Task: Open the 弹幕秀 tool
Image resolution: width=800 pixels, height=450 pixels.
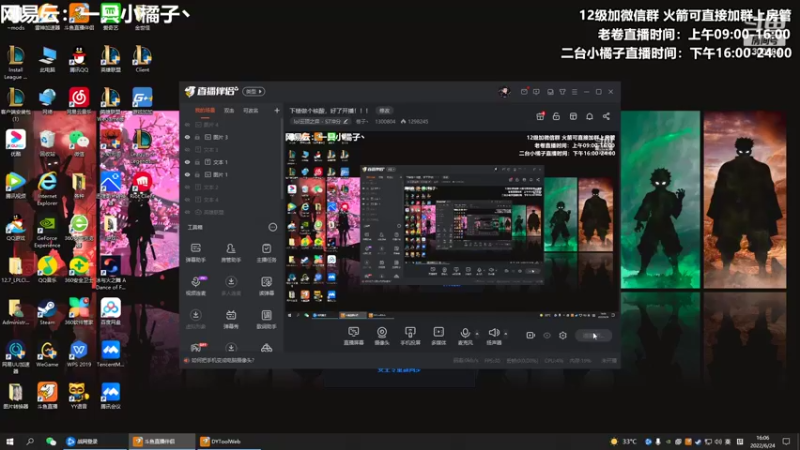Action: click(231, 319)
